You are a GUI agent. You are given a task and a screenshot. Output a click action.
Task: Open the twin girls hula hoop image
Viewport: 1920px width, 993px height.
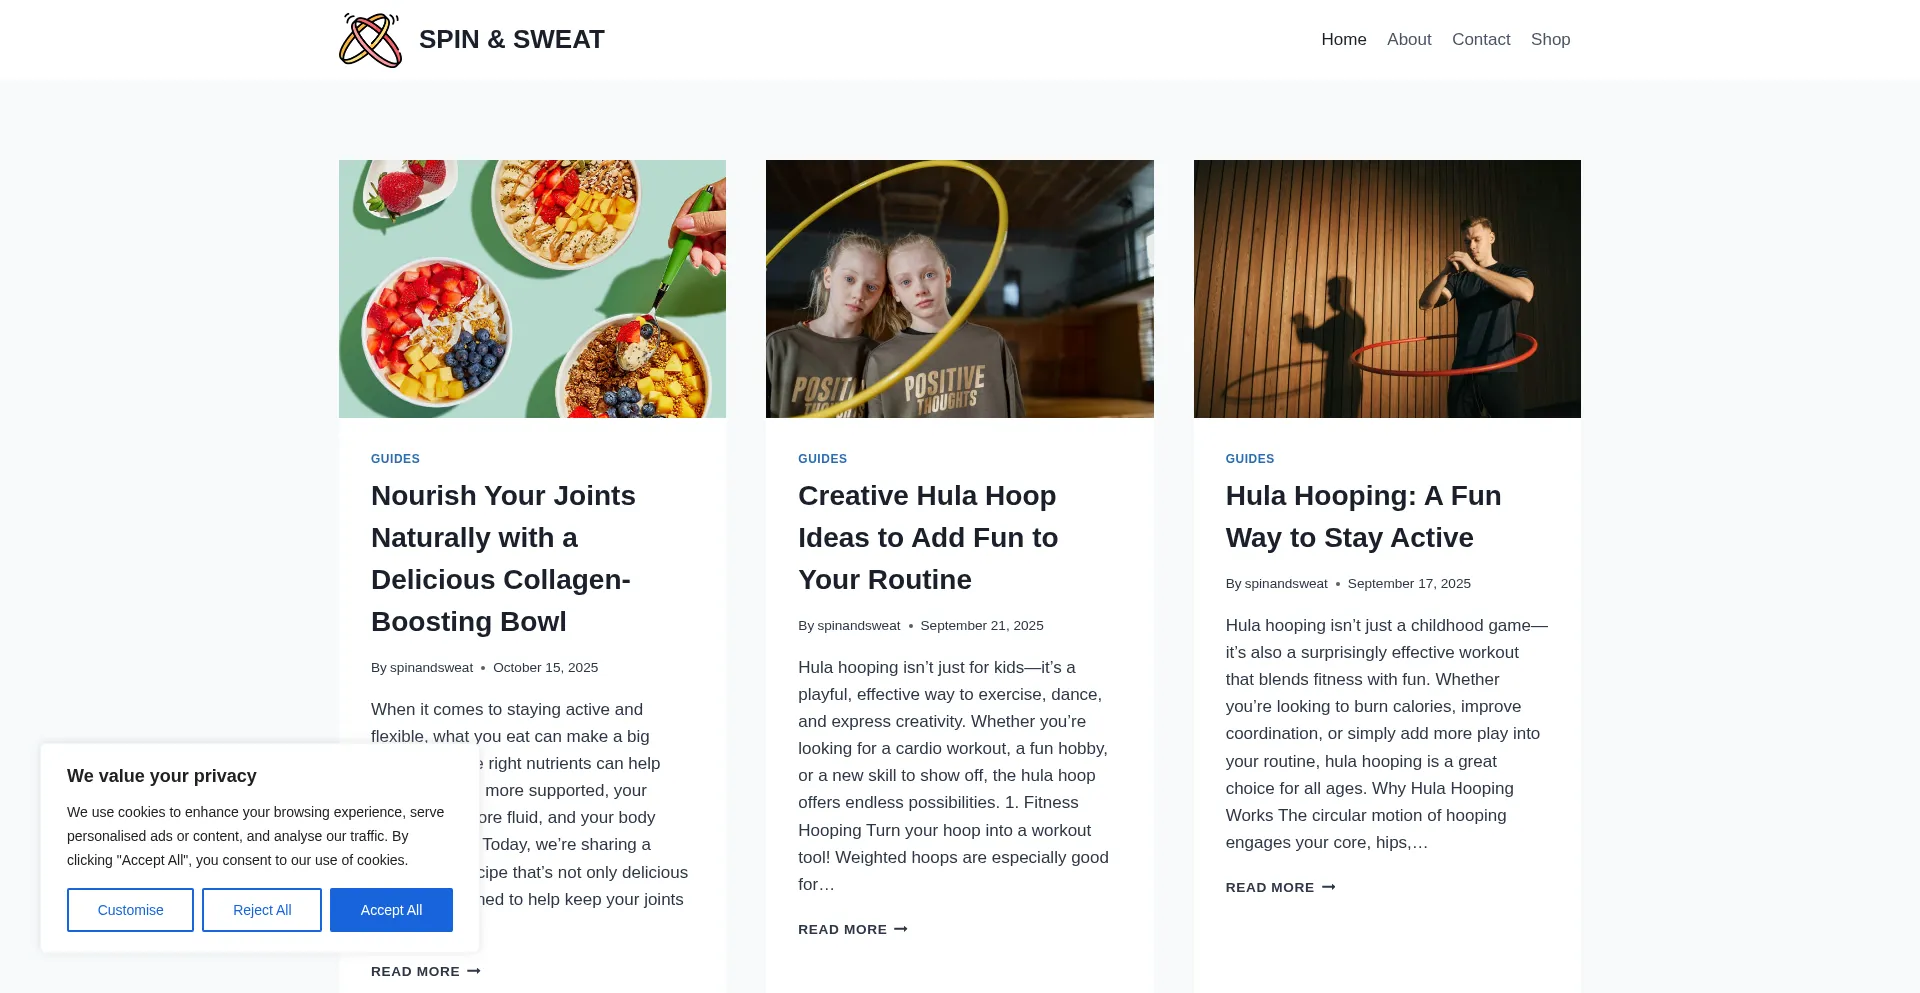(959, 289)
